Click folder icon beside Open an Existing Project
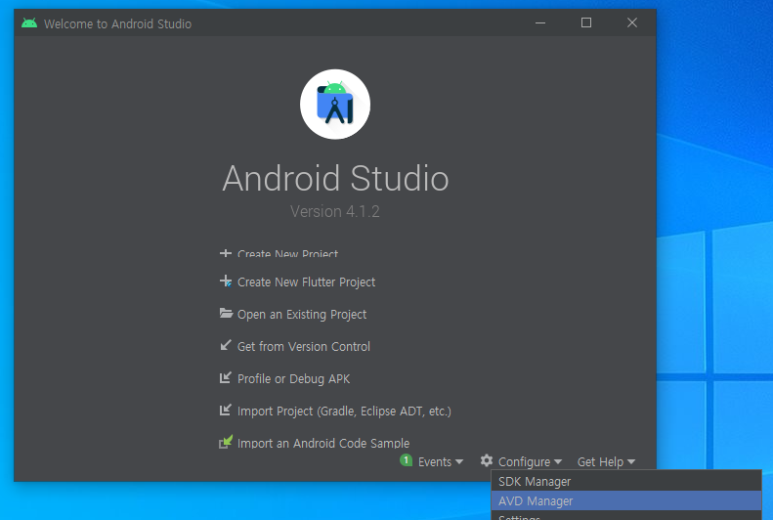 (226, 313)
